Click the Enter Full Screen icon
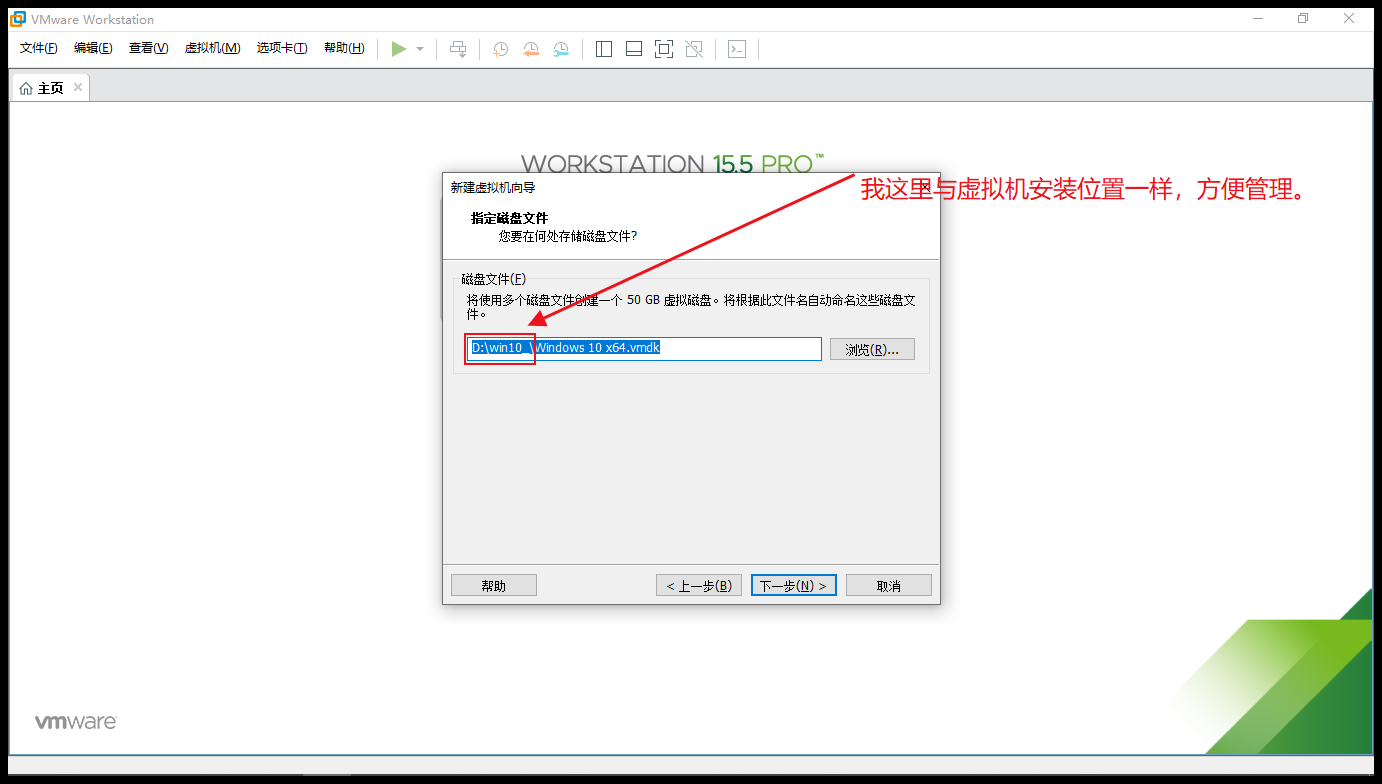 (x=664, y=49)
